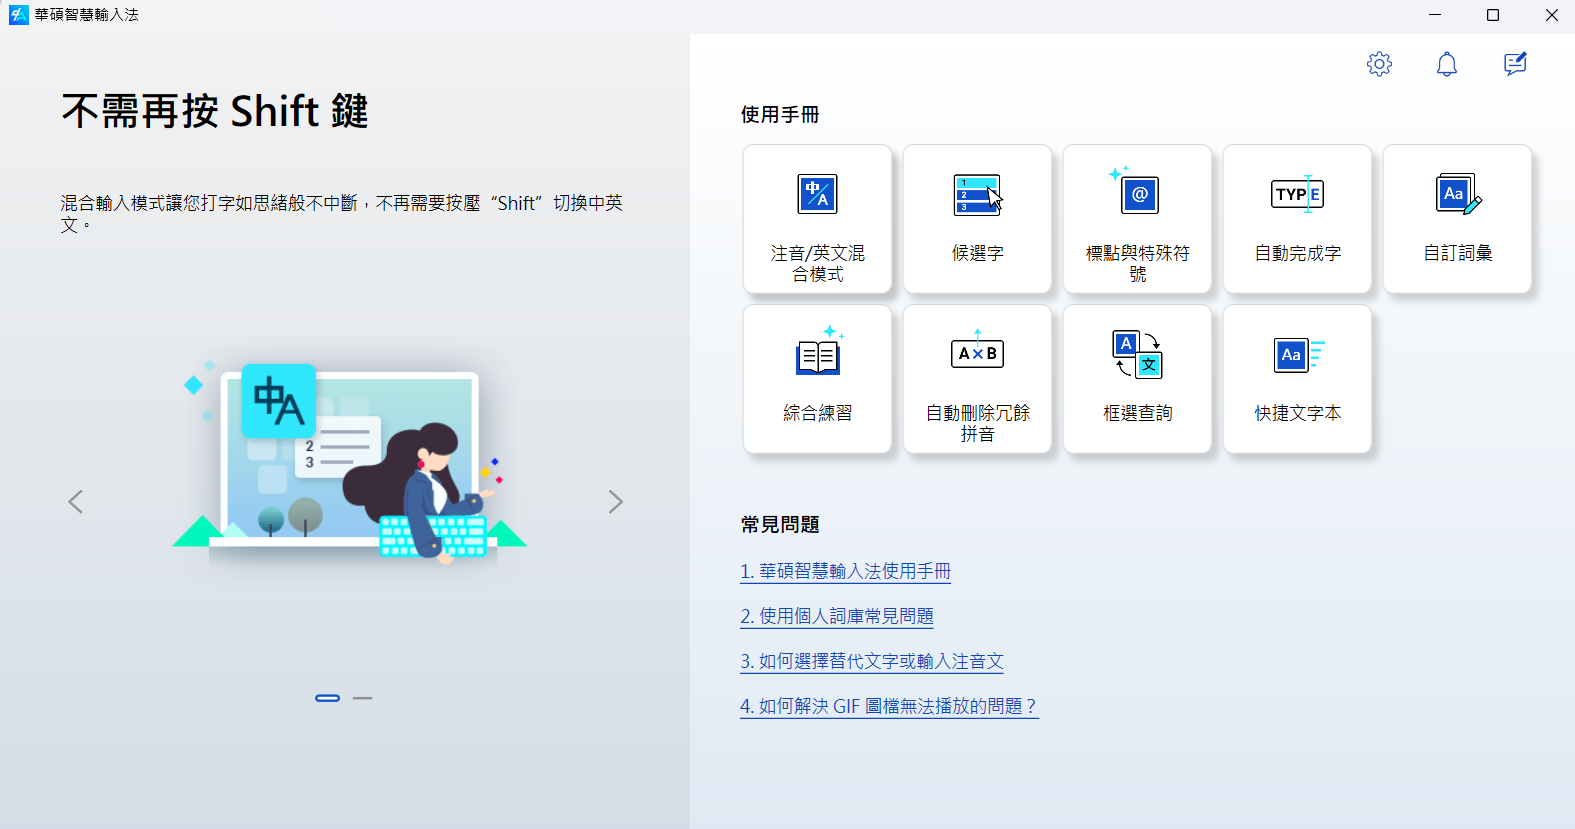Viewport: 1575px width, 829px height.
Task: Open link 華碩智慧輸入法使用手冊
Action: coord(845,571)
